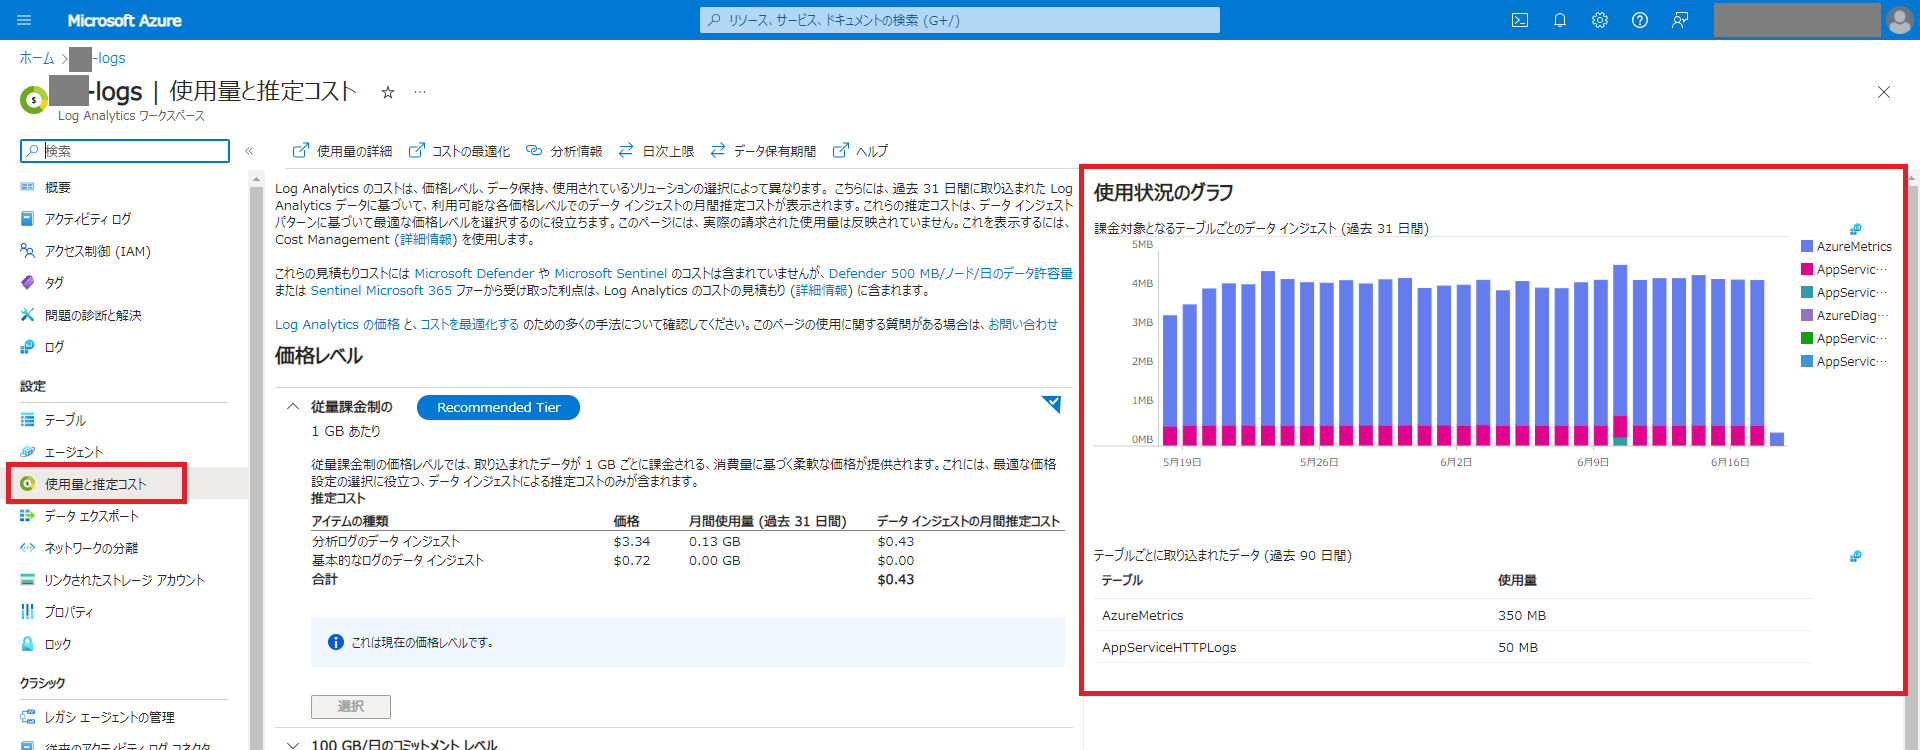
Task: Open 問題の診断と解決
Action: 93,315
